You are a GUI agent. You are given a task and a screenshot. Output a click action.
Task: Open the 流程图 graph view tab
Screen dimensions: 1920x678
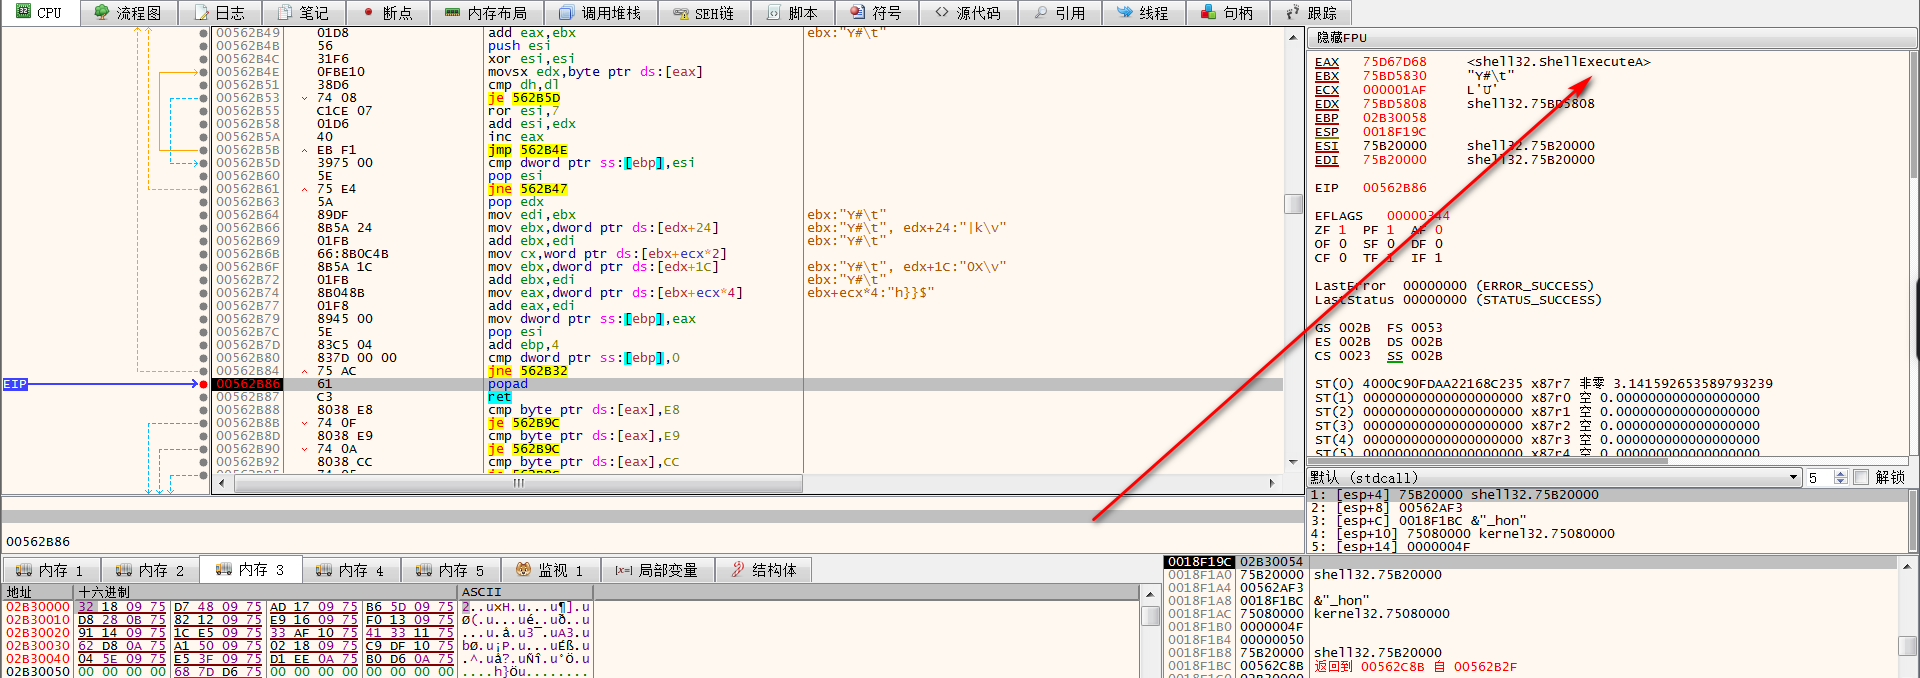point(128,13)
